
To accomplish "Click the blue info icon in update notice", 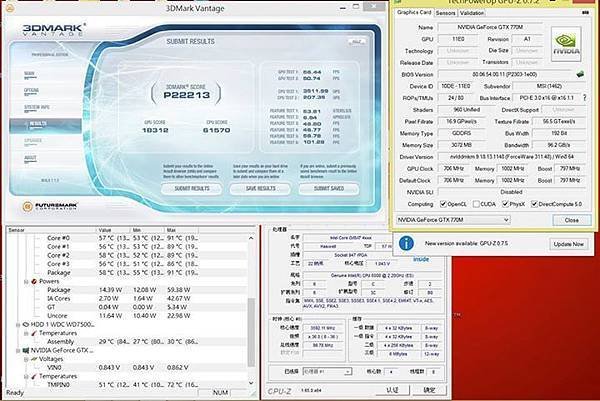I will [406, 243].
